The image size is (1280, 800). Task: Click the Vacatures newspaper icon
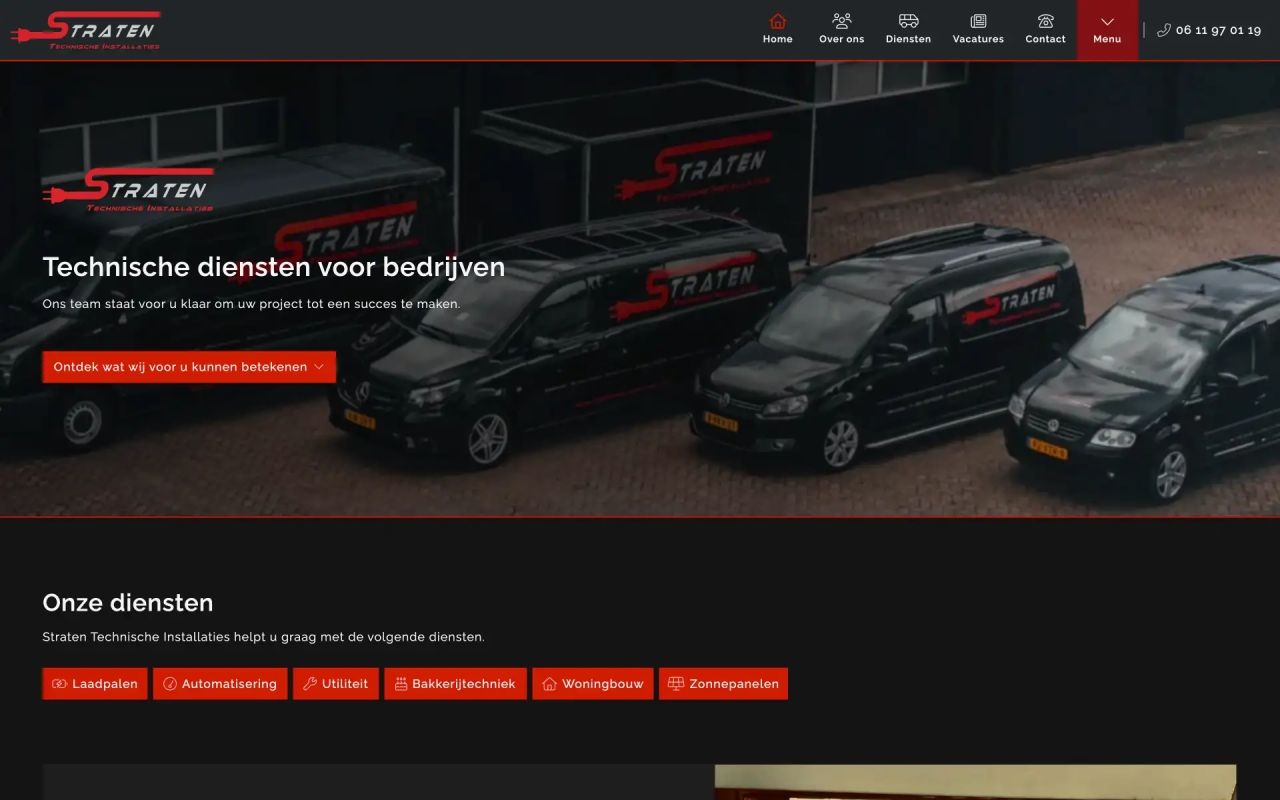(x=978, y=21)
